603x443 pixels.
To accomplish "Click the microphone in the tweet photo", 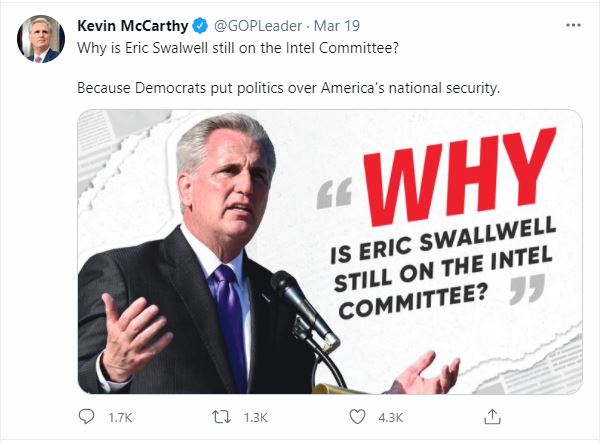I will (x=300, y=305).
